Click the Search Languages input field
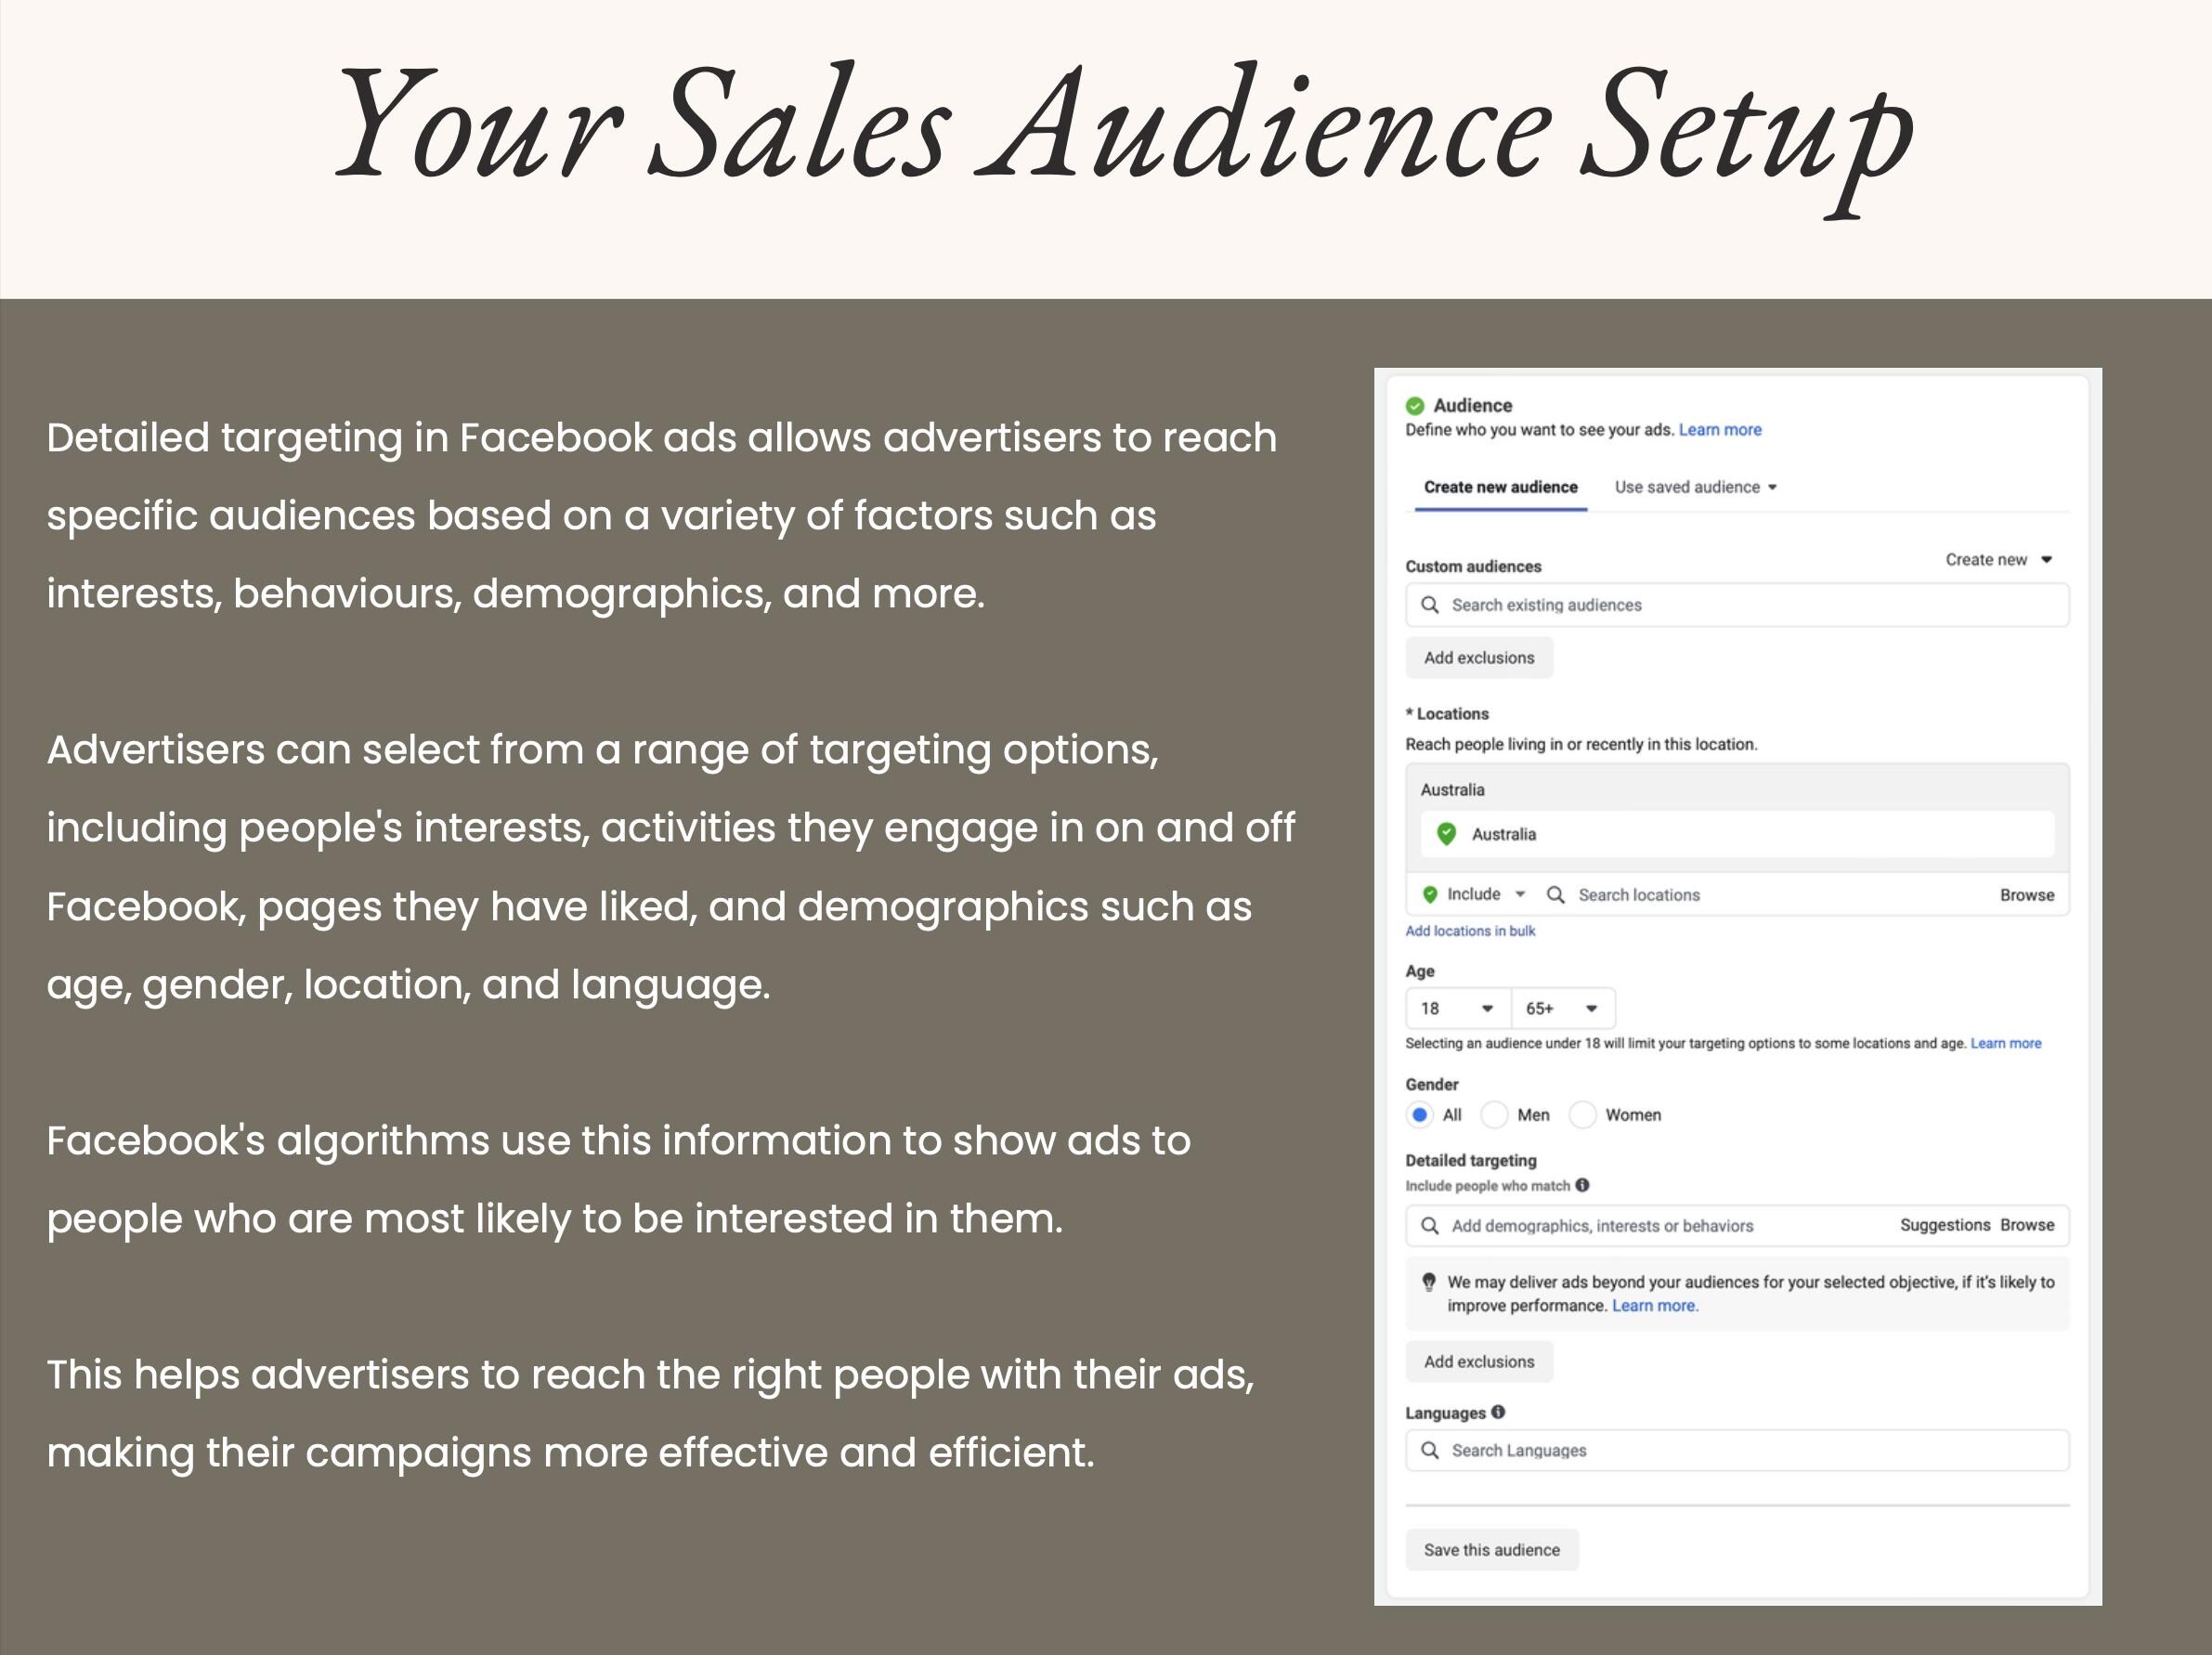The height and width of the screenshot is (1655, 2212). coord(1737,1450)
